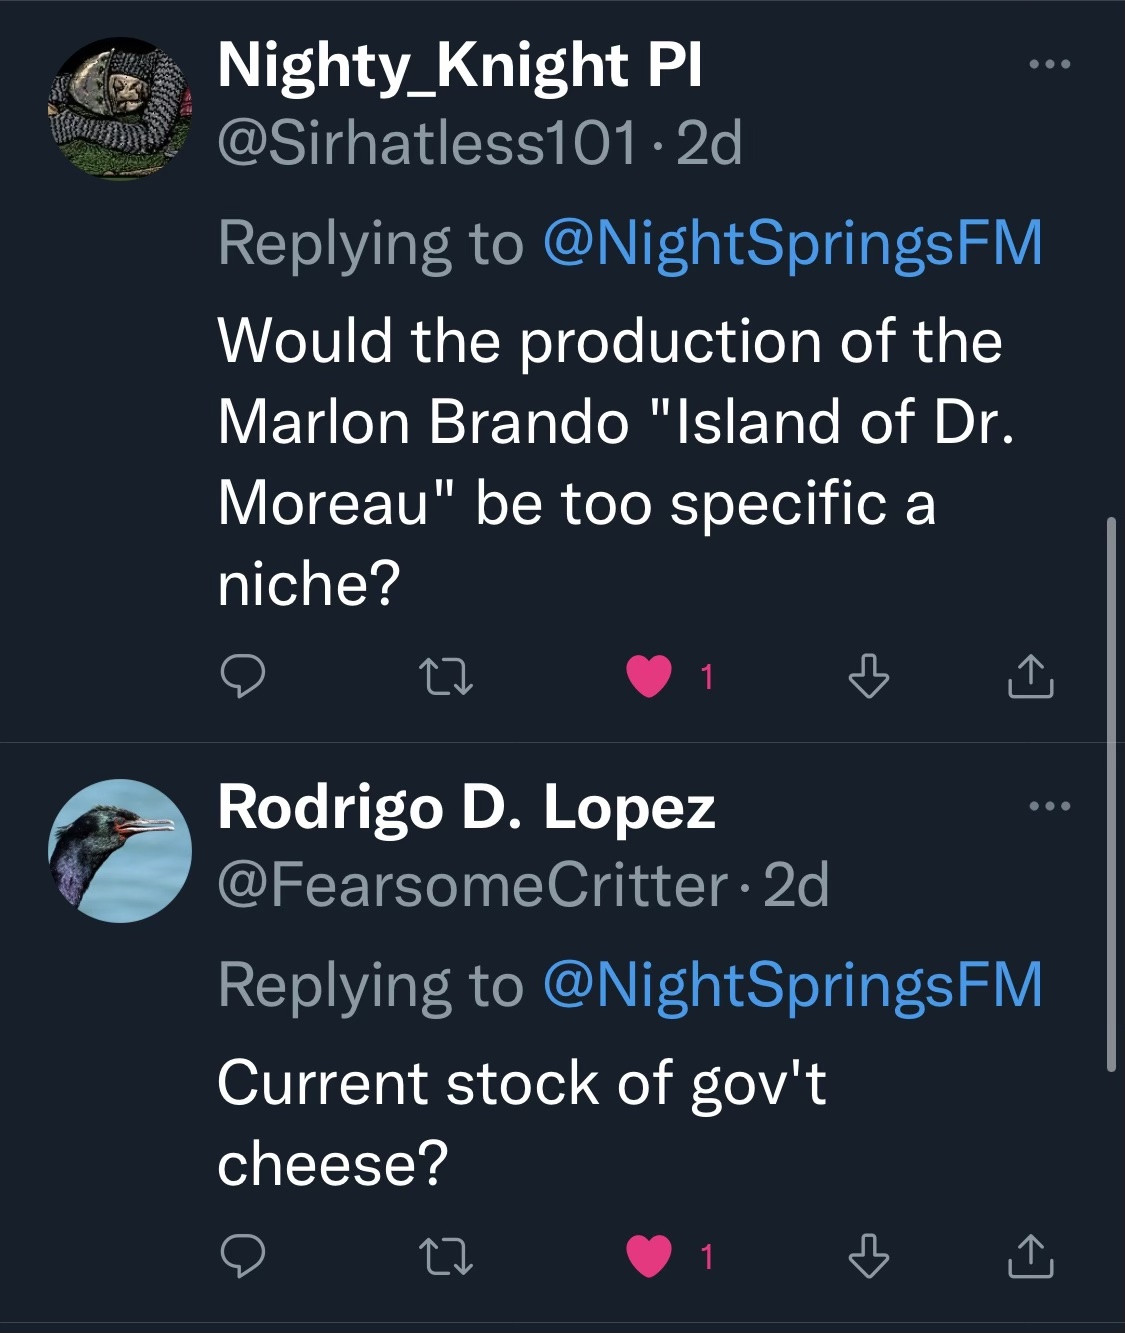Reply to Rodrigo D. Lopez's tweet
This screenshot has width=1125, height=1333.
pyautogui.click(x=242, y=1256)
